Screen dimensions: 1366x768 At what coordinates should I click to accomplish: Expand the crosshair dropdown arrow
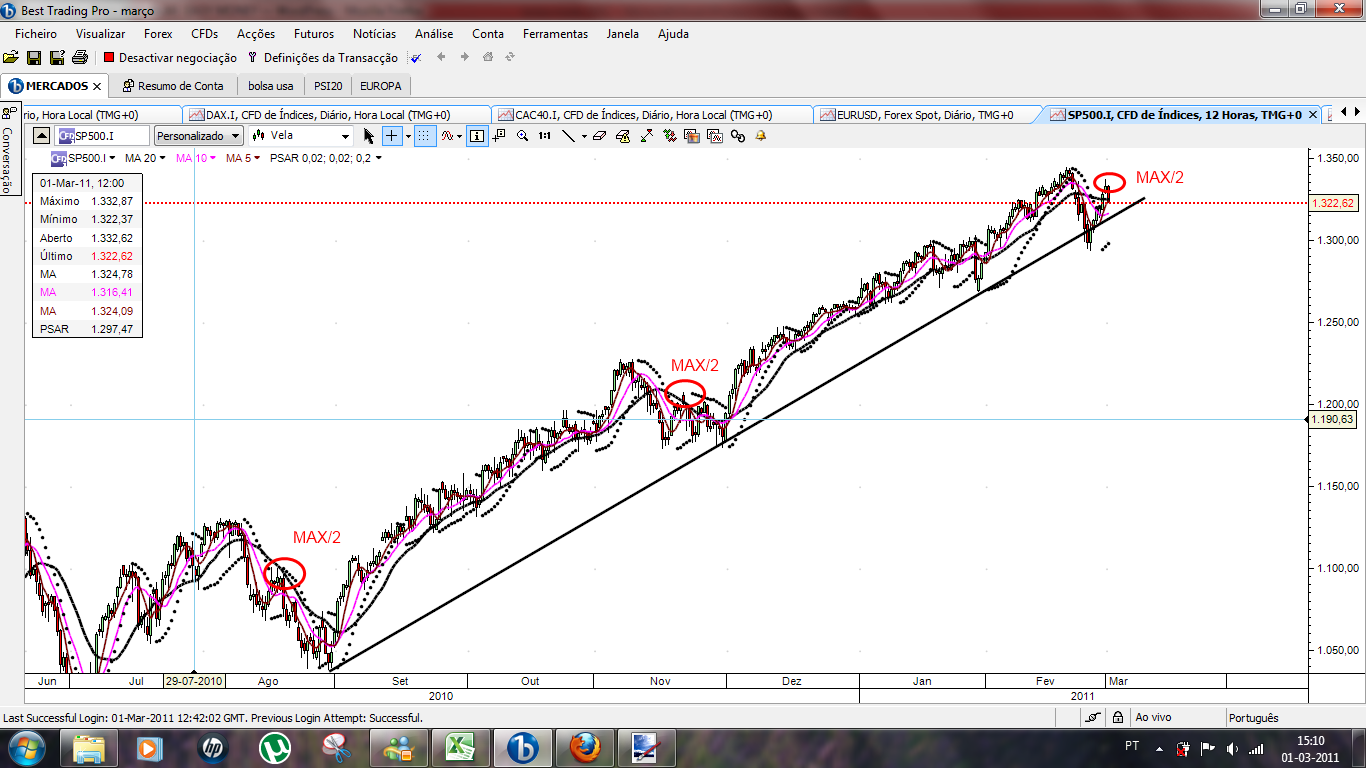(408, 136)
